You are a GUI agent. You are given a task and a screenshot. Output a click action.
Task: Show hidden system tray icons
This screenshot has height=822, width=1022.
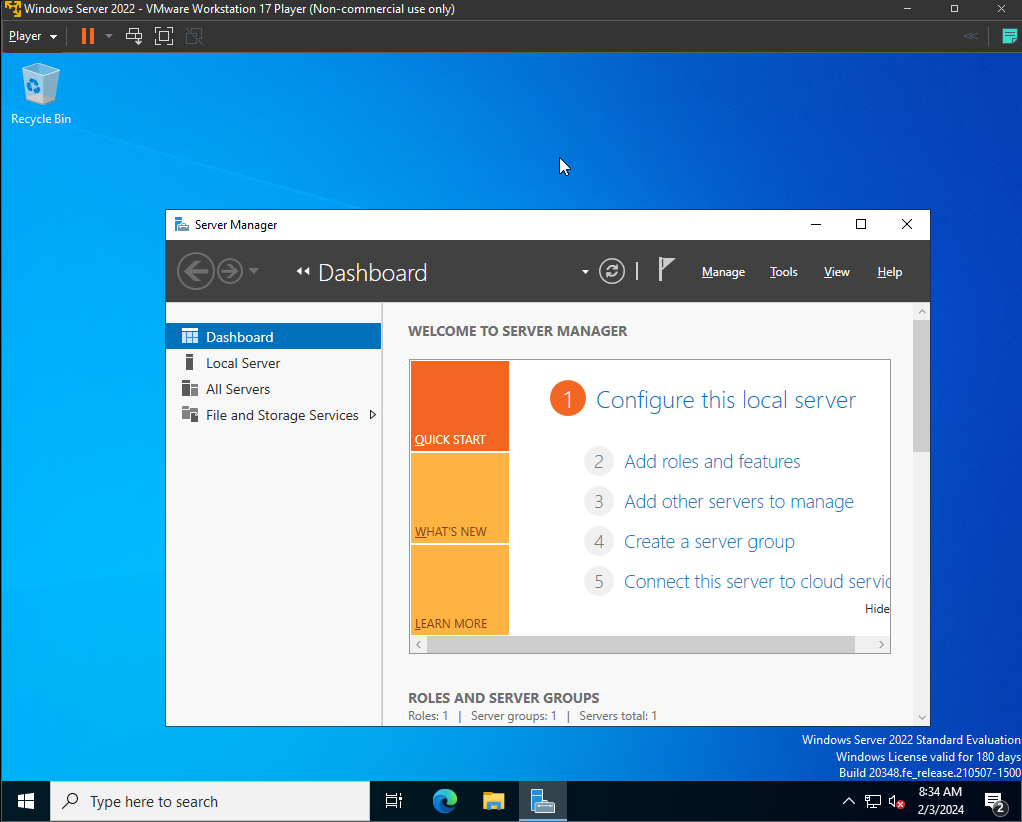pyautogui.click(x=848, y=801)
